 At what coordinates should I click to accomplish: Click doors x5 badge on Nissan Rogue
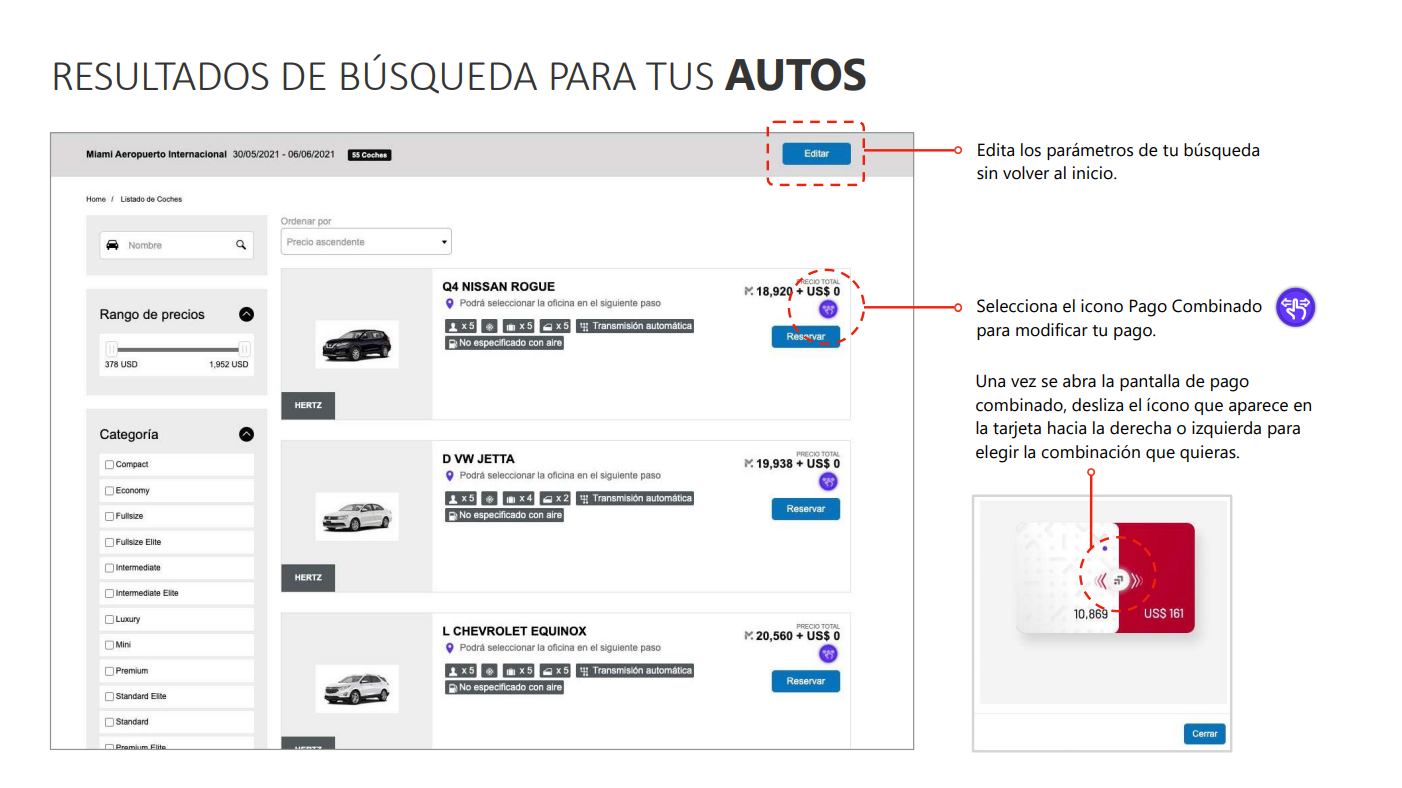point(556,326)
